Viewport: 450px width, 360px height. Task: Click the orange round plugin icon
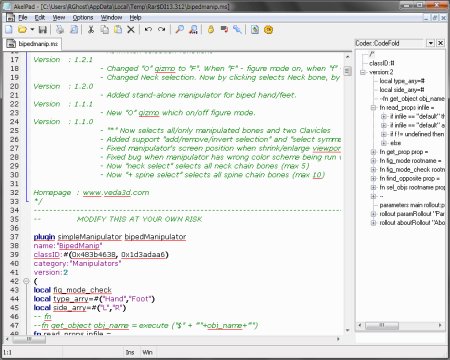pyautogui.click(x=268, y=30)
